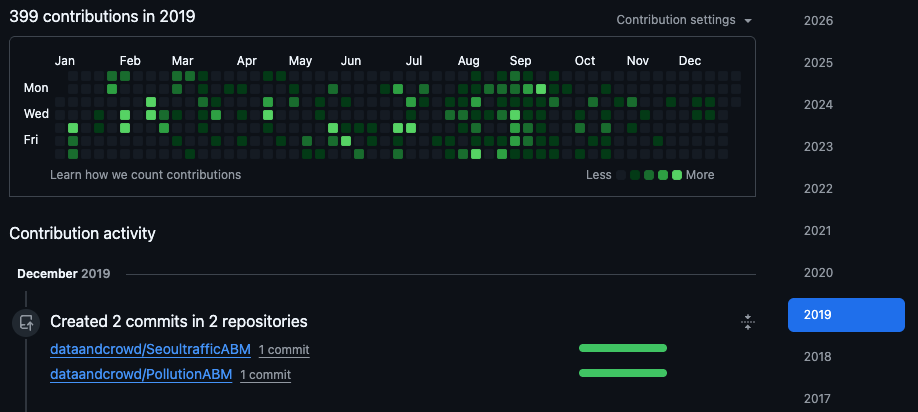The image size is (918, 412).
Task: Open Learn how we count contributions
Action: coord(145,175)
